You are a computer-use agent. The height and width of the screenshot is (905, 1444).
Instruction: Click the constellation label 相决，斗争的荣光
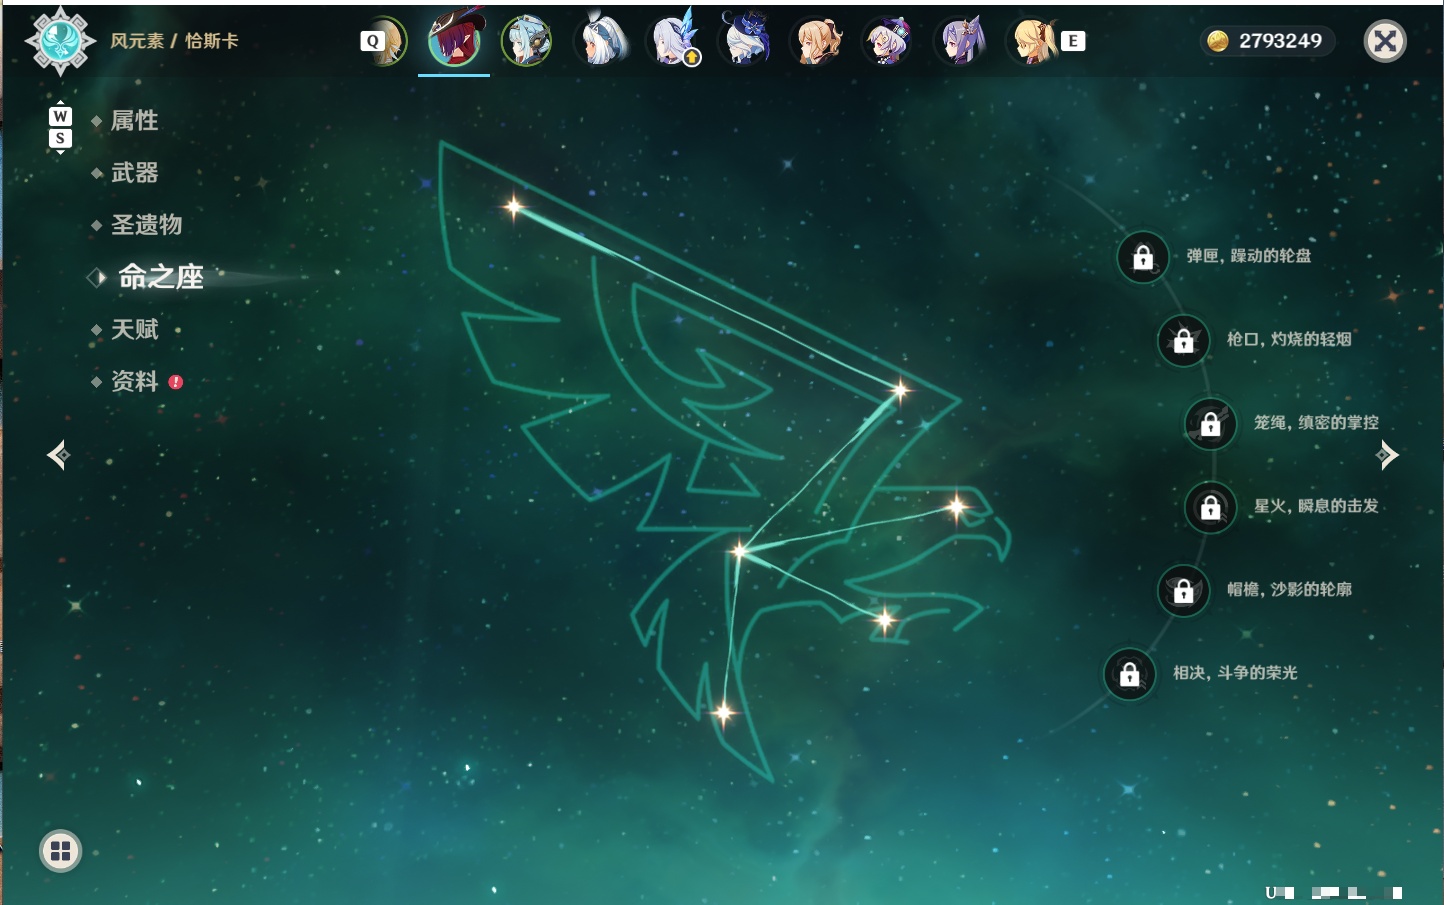click(x=1235, y=673)
